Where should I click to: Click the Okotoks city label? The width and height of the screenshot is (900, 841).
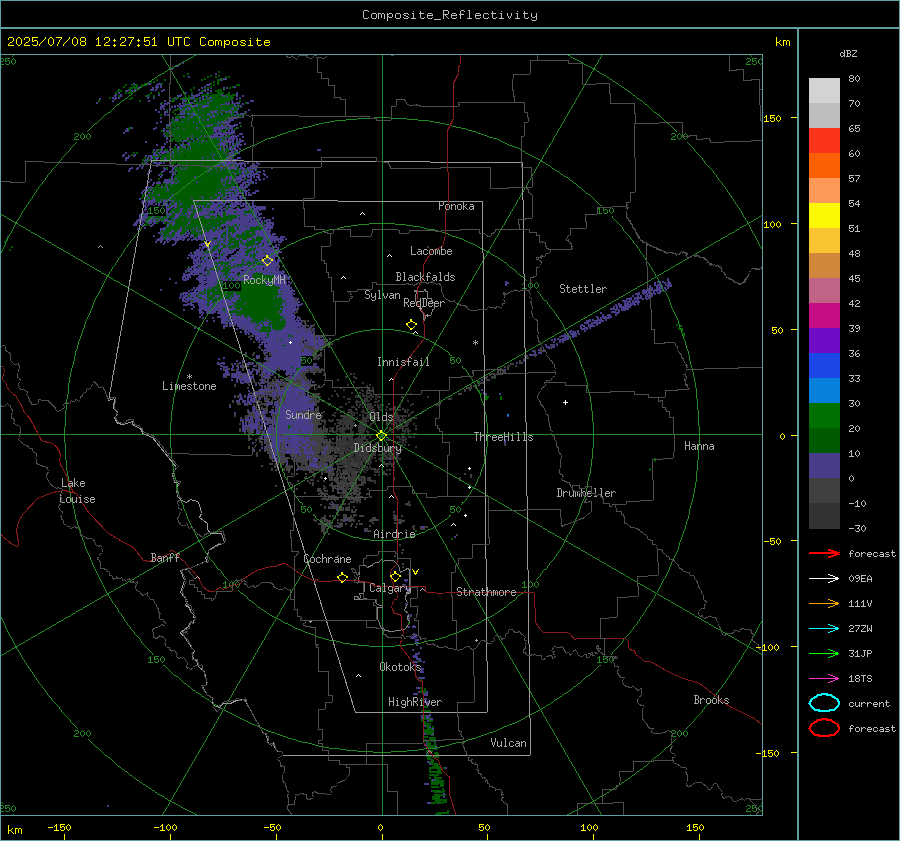click(x=401, y=667)
